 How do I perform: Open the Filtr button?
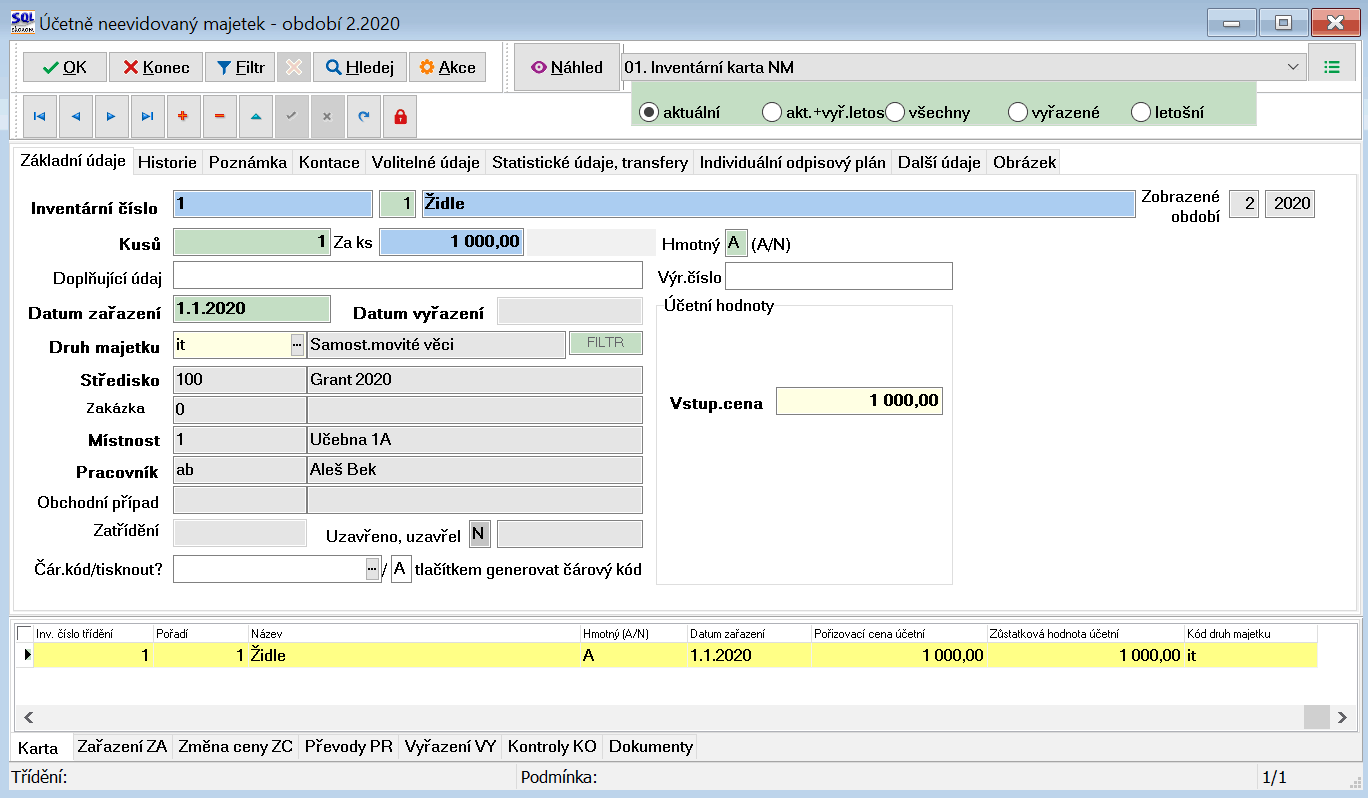click(240, 67)
